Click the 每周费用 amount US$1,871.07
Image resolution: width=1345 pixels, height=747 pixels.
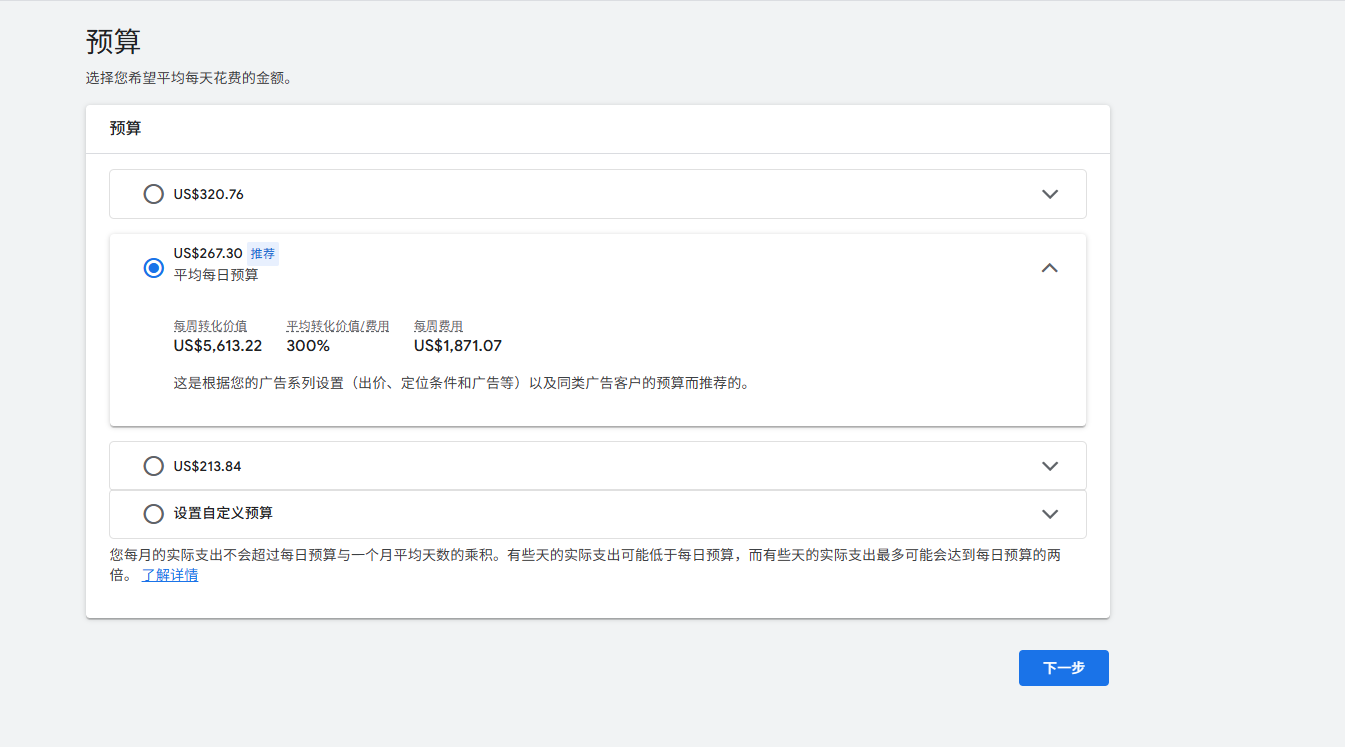[457, 345]
